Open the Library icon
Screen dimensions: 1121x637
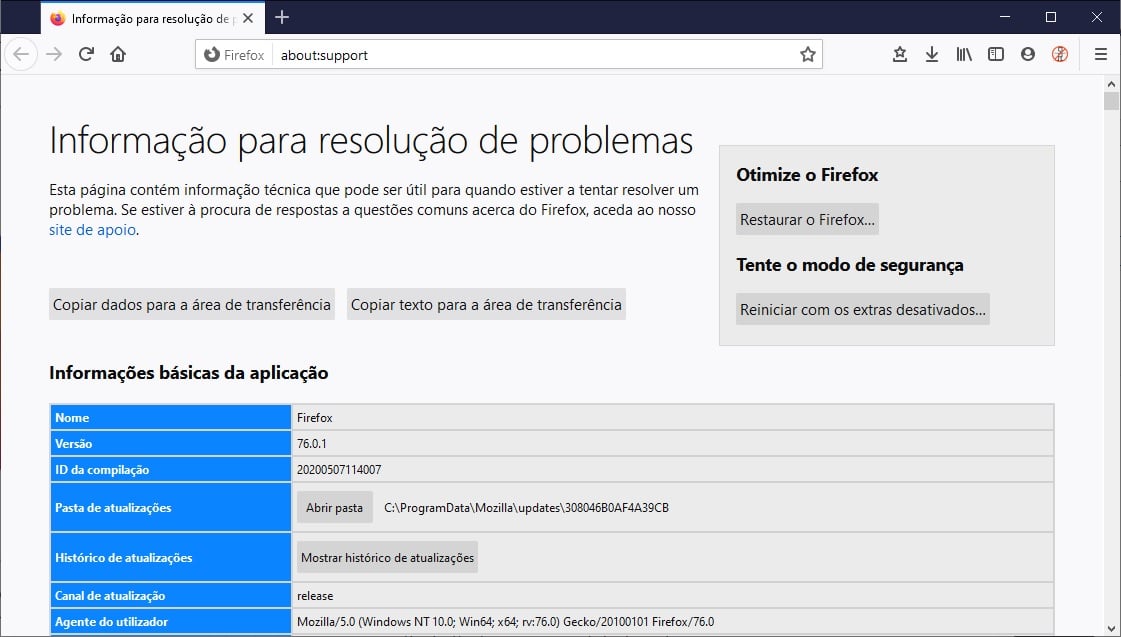coord(964,54)
